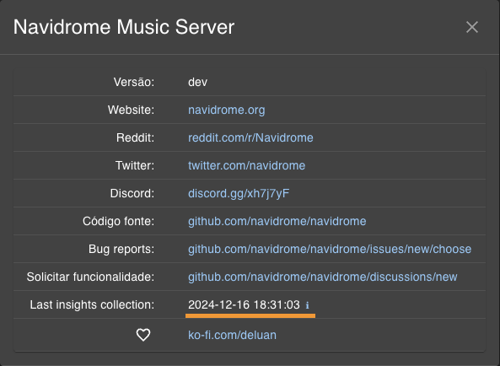The height and width of the screenshot is (366, 500).
Task: Click the heart icon next to ko-fi
Action: click(x=143, y=335)
